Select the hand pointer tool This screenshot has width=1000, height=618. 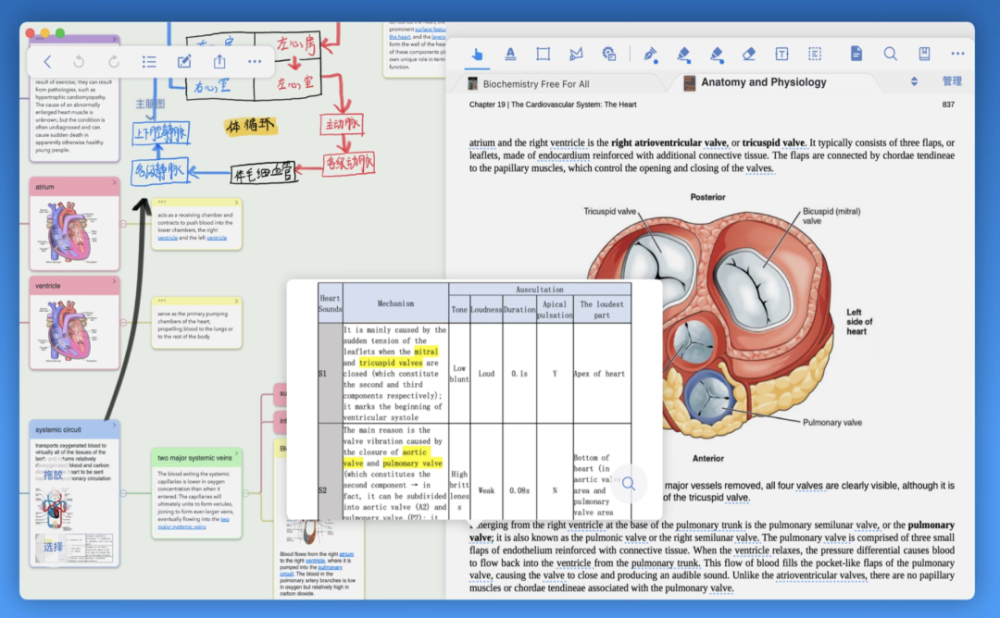tap(477, 54)
